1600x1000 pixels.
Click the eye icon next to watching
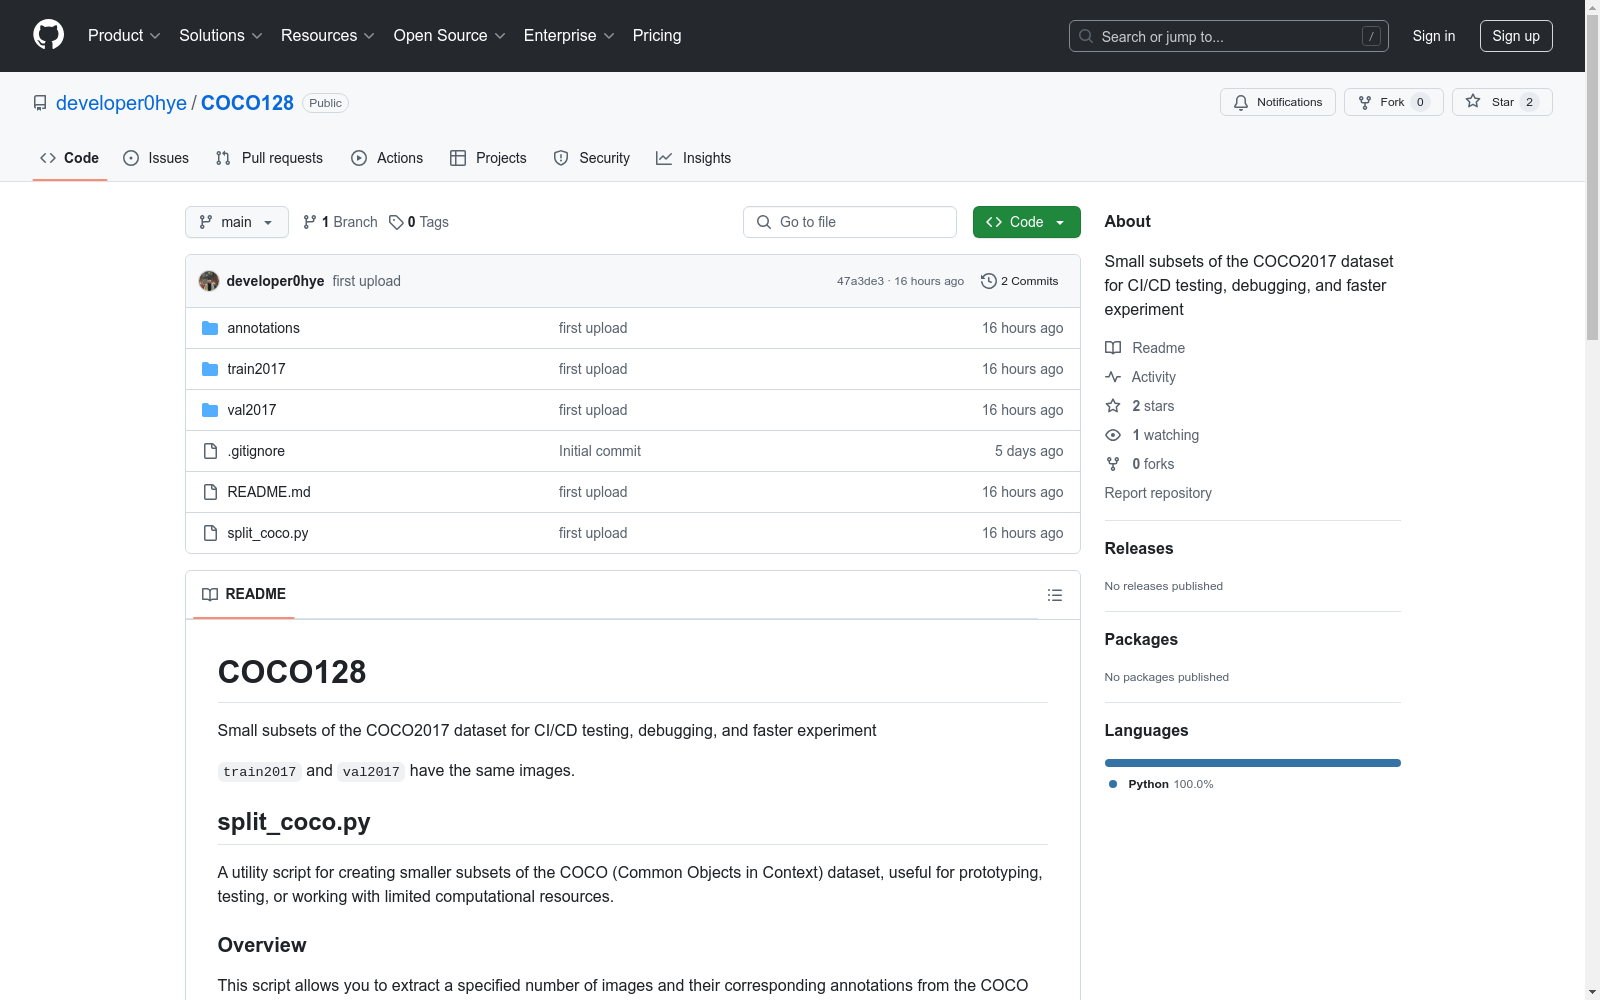pos(1113,435)
